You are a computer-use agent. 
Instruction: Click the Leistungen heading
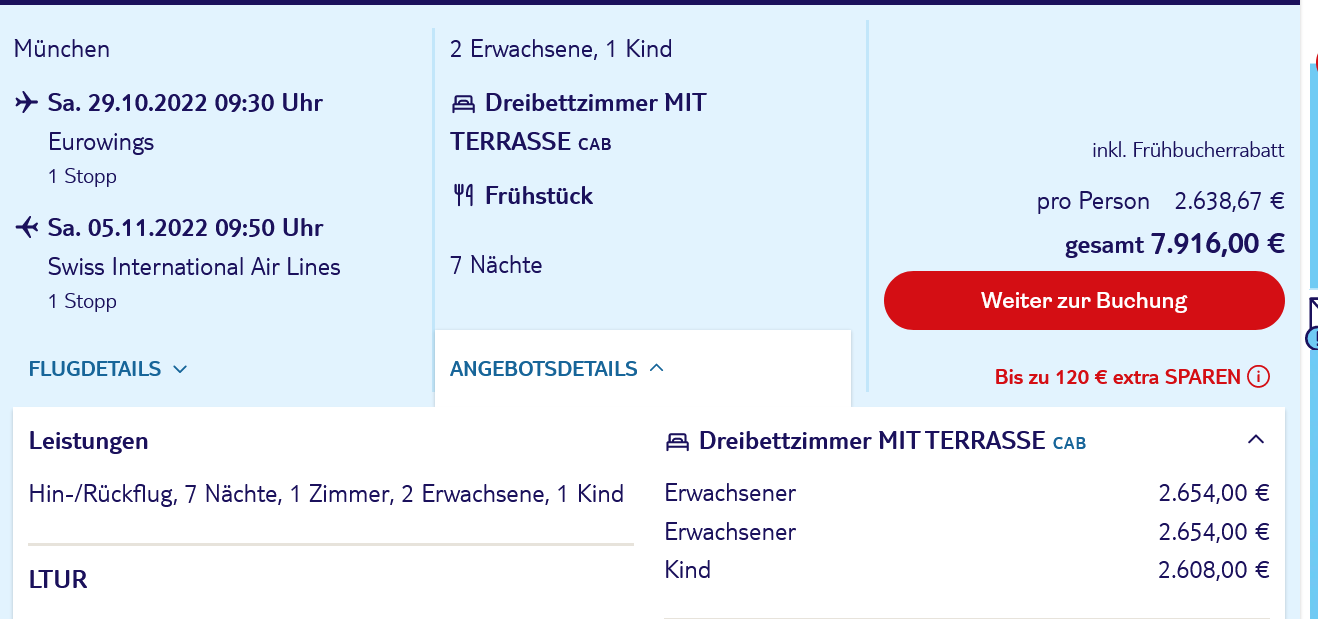(x=89, y=441)
